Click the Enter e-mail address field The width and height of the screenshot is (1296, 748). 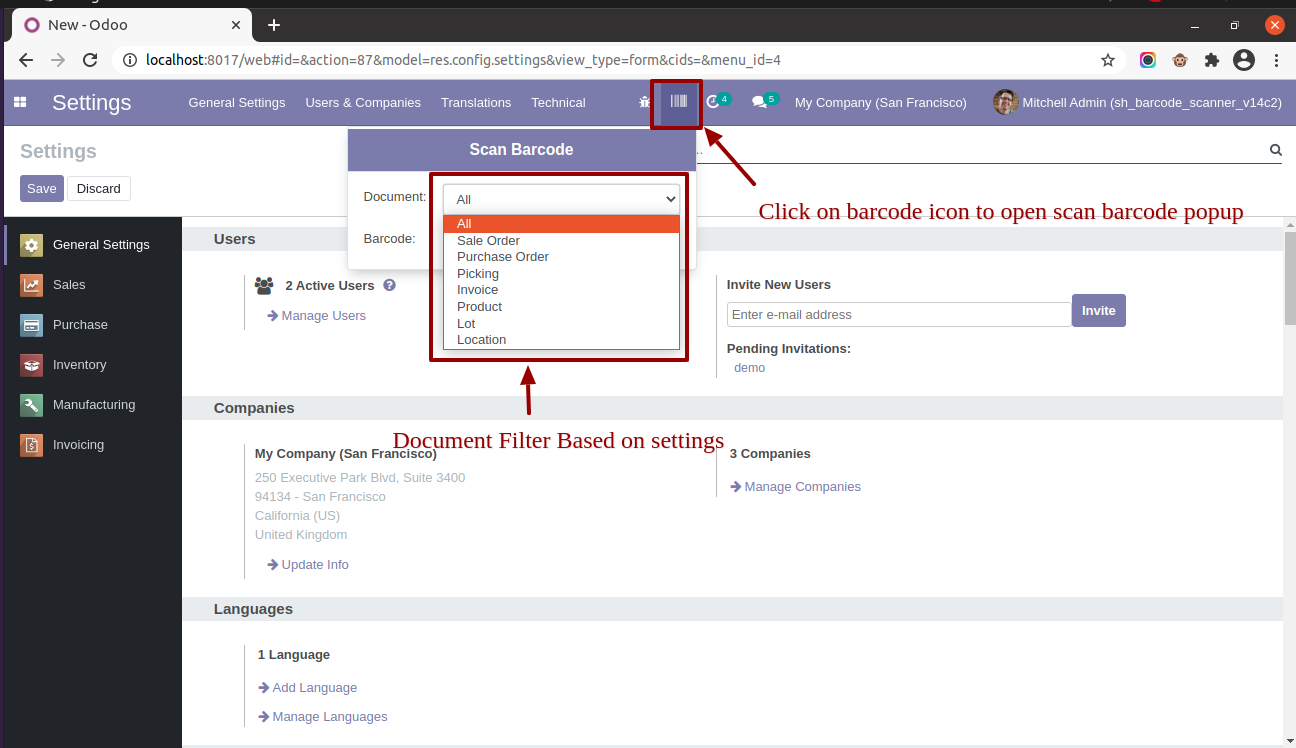click(x=899, y=314)
